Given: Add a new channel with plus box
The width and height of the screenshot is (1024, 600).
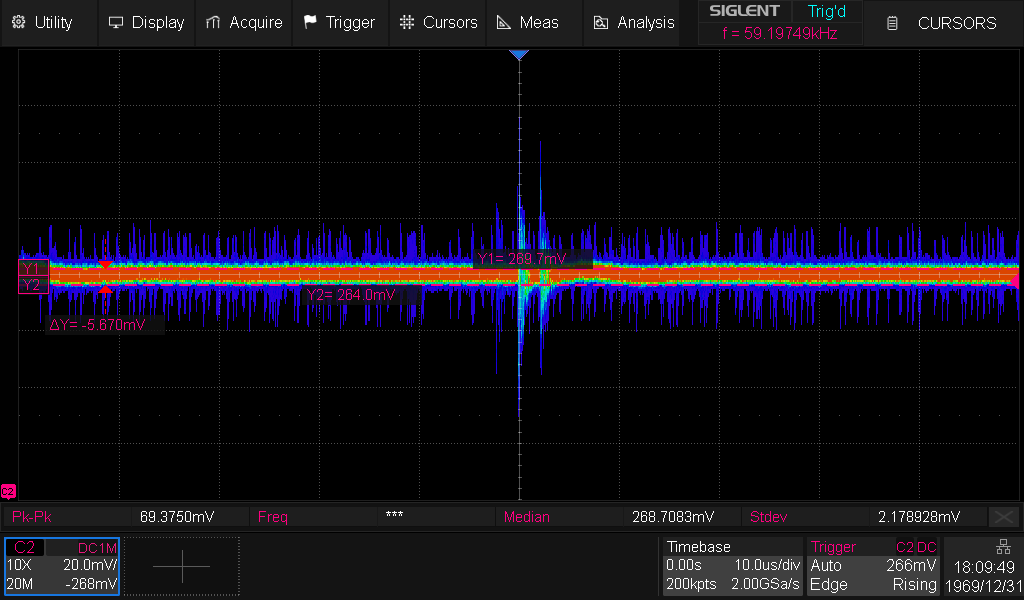Looking at the screenshot, I should click(x=182, y=566).
